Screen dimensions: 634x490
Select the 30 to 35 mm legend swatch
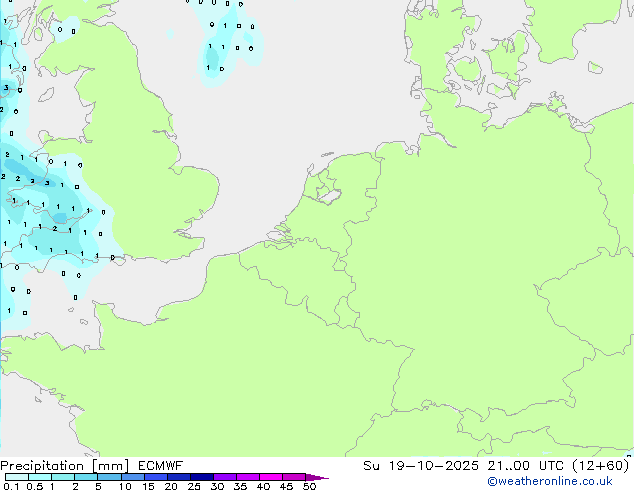225,477
